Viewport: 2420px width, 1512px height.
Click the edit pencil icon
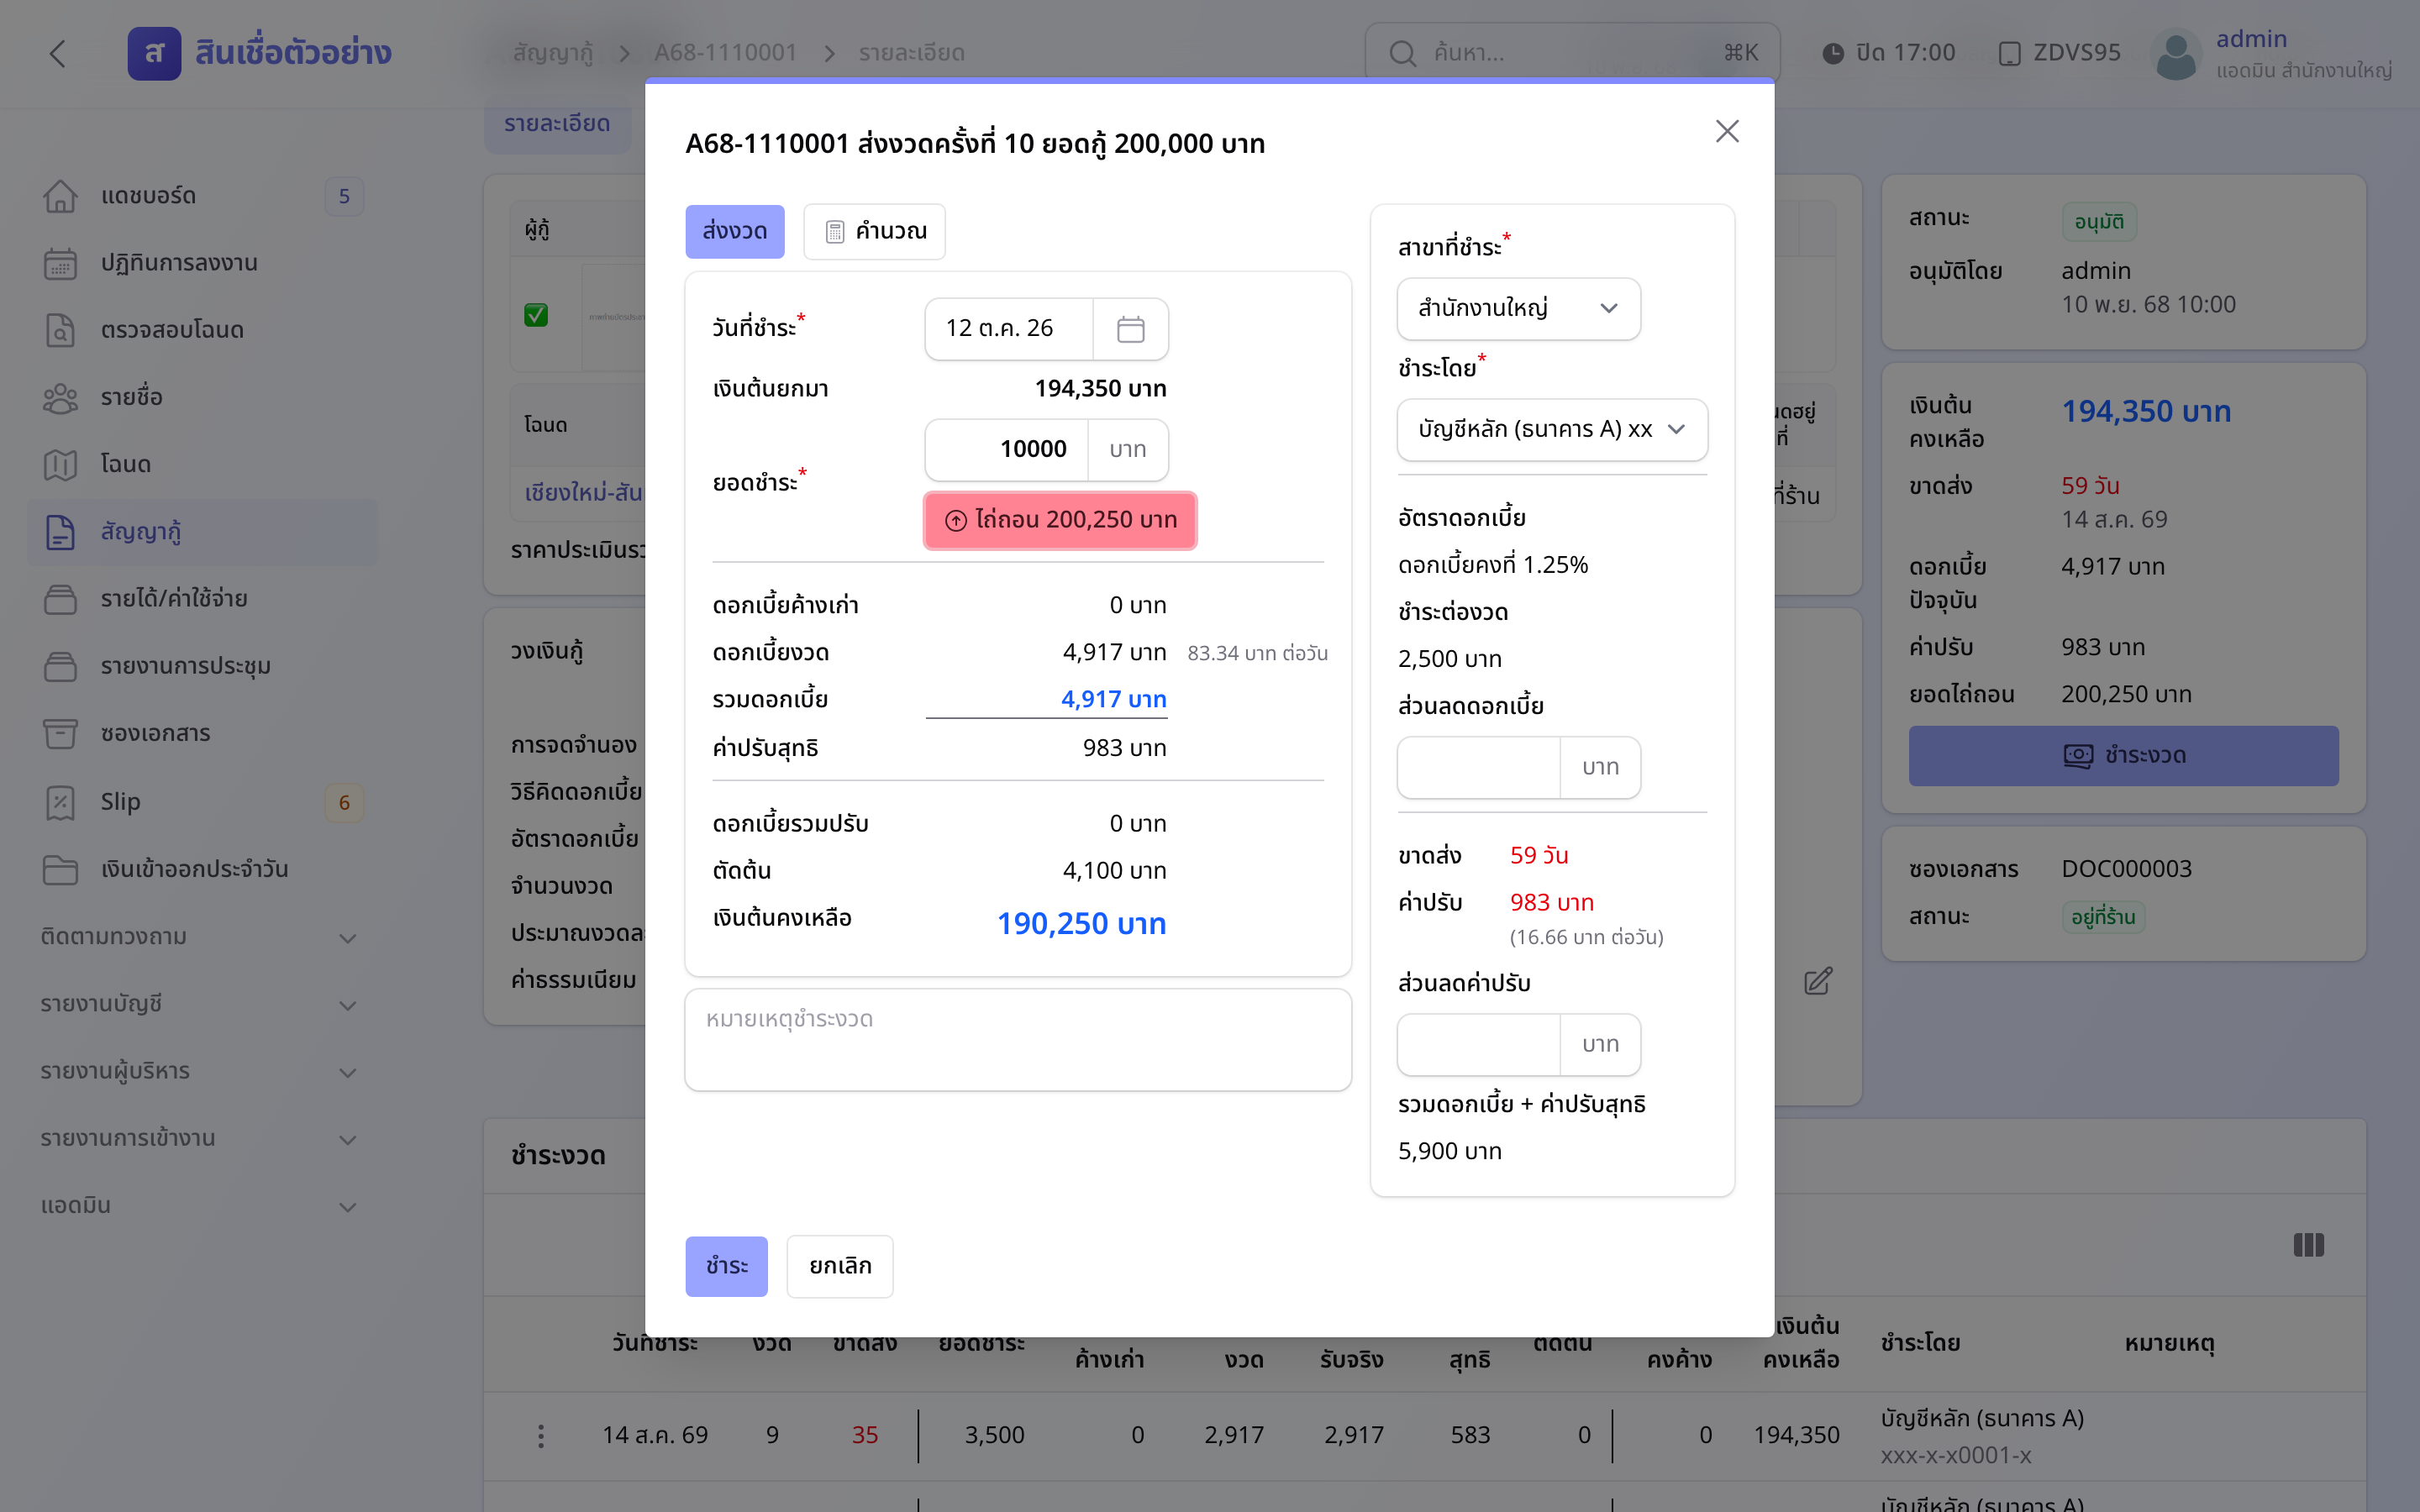click(x=1818, y=981)
